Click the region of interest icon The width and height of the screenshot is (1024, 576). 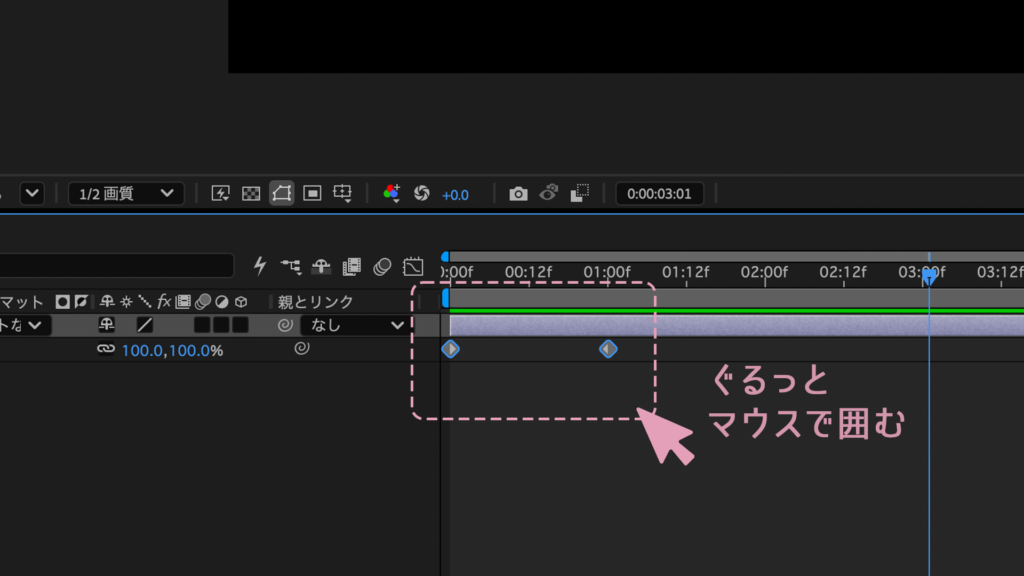pos(312,193)
